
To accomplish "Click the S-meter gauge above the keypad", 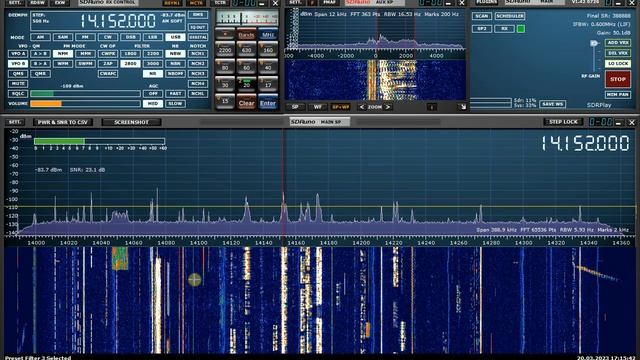I will point(247,18).
